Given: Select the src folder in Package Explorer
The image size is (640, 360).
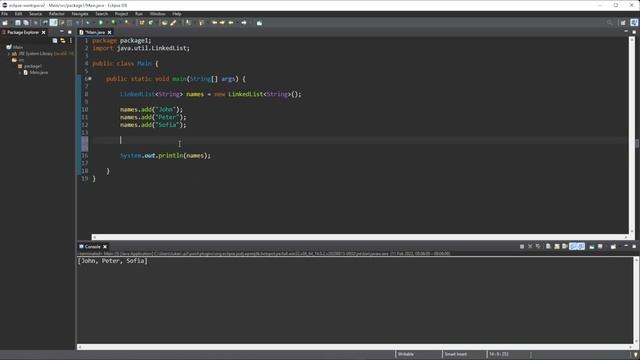Looking at the screenshot, I should click(x=18, y=60).
